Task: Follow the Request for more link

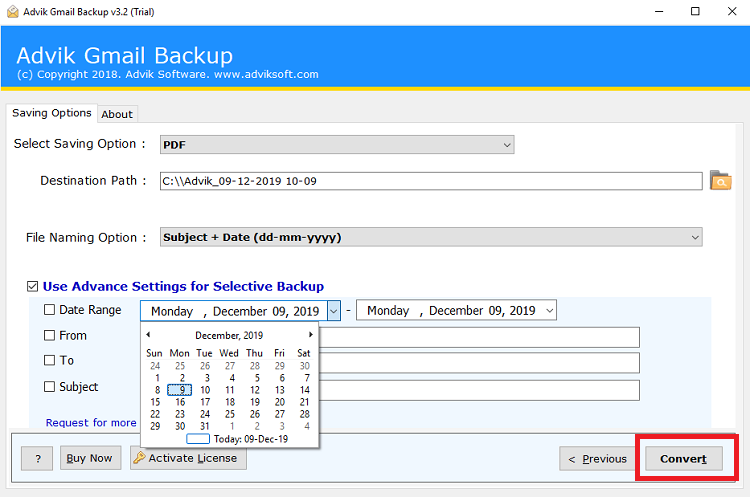Action: 91,423
